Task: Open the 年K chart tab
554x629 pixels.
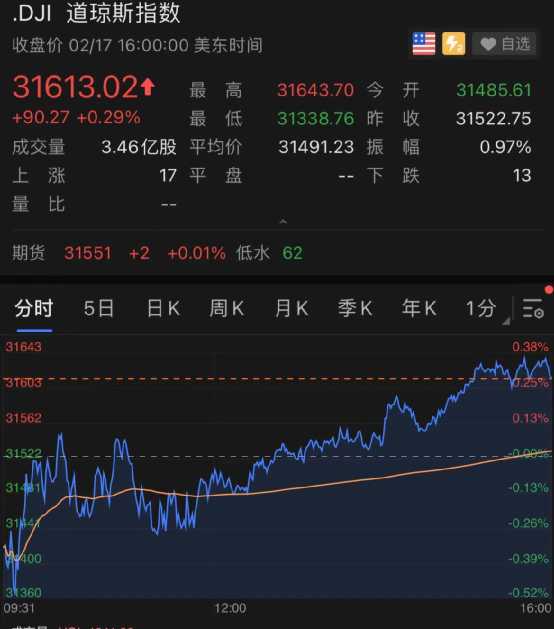Action: click(x=419, y=308)
